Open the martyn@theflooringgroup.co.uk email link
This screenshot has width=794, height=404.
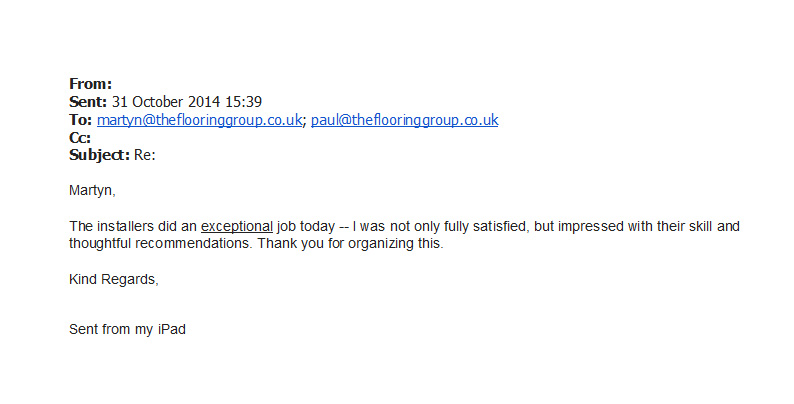click(200, 120)
